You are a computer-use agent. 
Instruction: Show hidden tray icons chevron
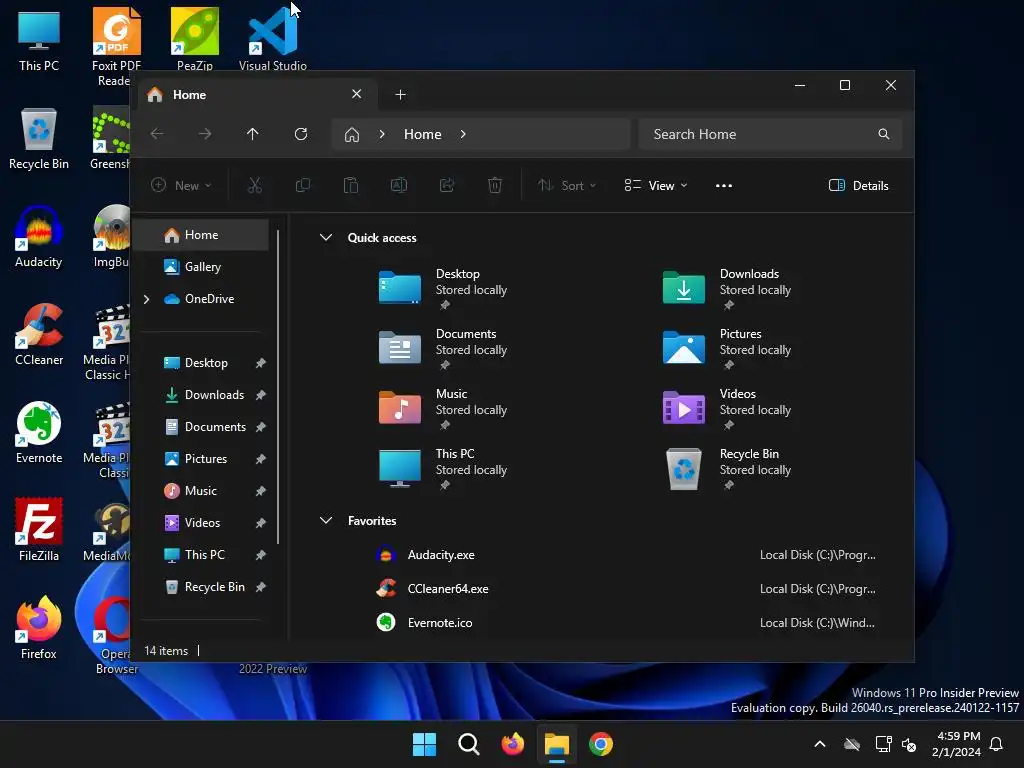point(820,744)
